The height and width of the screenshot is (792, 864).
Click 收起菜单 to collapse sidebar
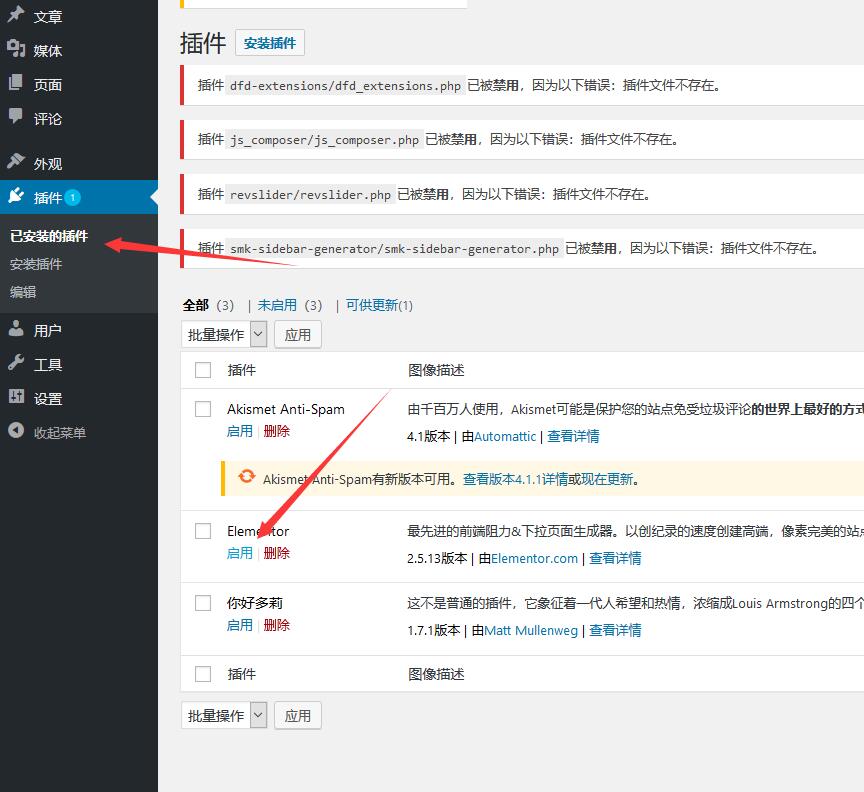click(x=60, y=433)
